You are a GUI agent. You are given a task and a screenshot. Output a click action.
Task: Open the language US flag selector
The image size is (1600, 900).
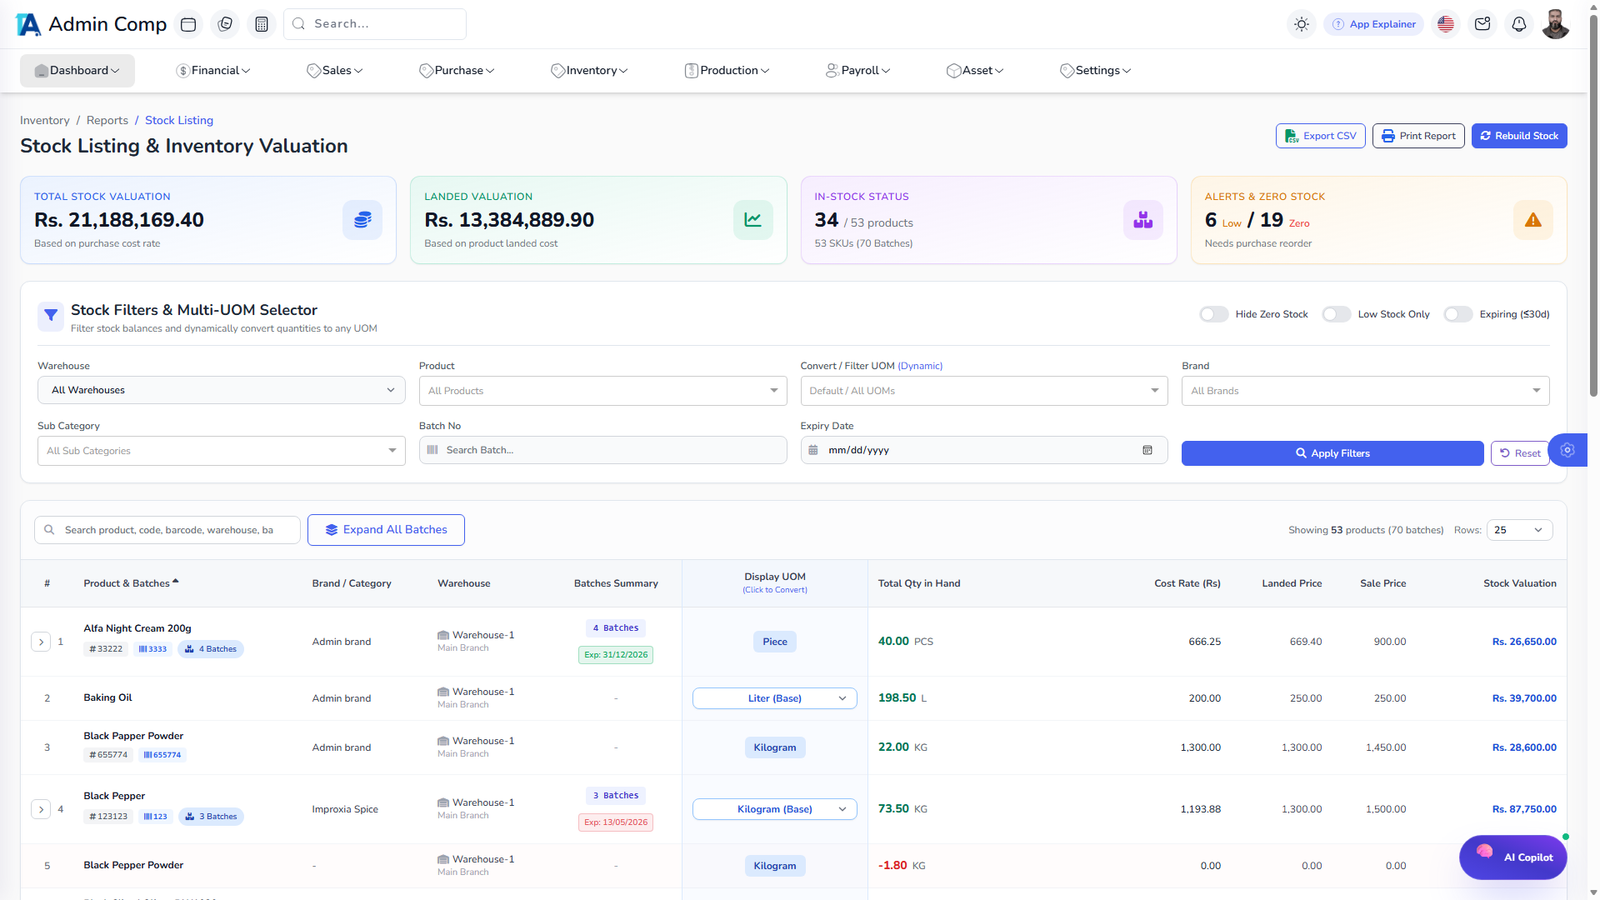pos(1446,24)
